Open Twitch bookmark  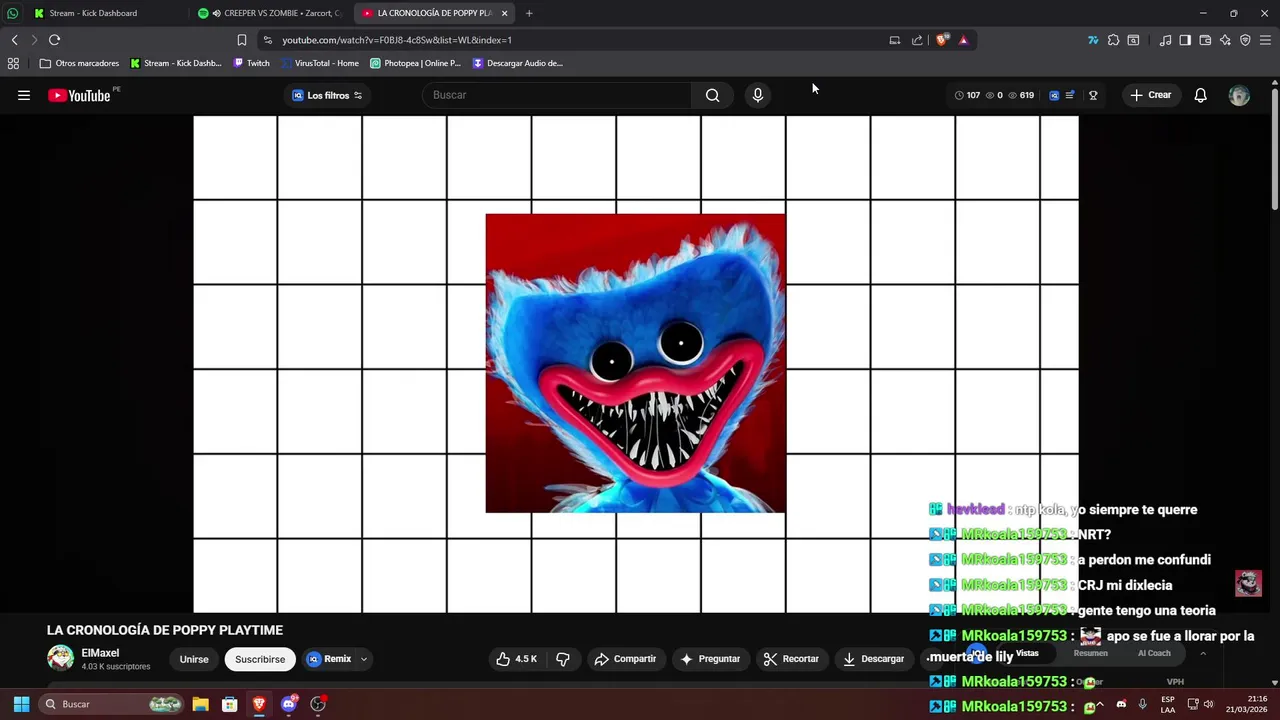click(251, 63)
